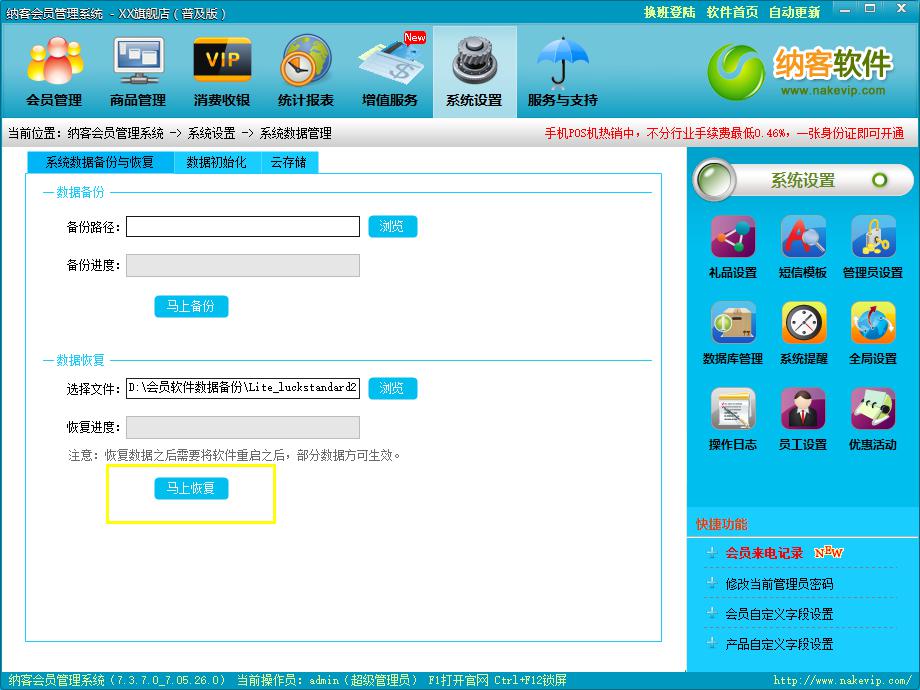Screen dimensions: 920x690
Task: Switch to the 云存储 tab
Action: pos(289,162)
